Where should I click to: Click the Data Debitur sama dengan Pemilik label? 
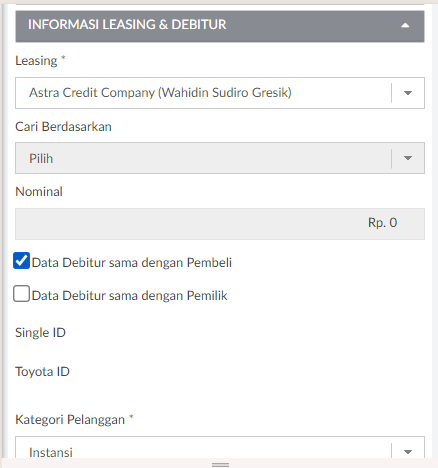point(129,296)
